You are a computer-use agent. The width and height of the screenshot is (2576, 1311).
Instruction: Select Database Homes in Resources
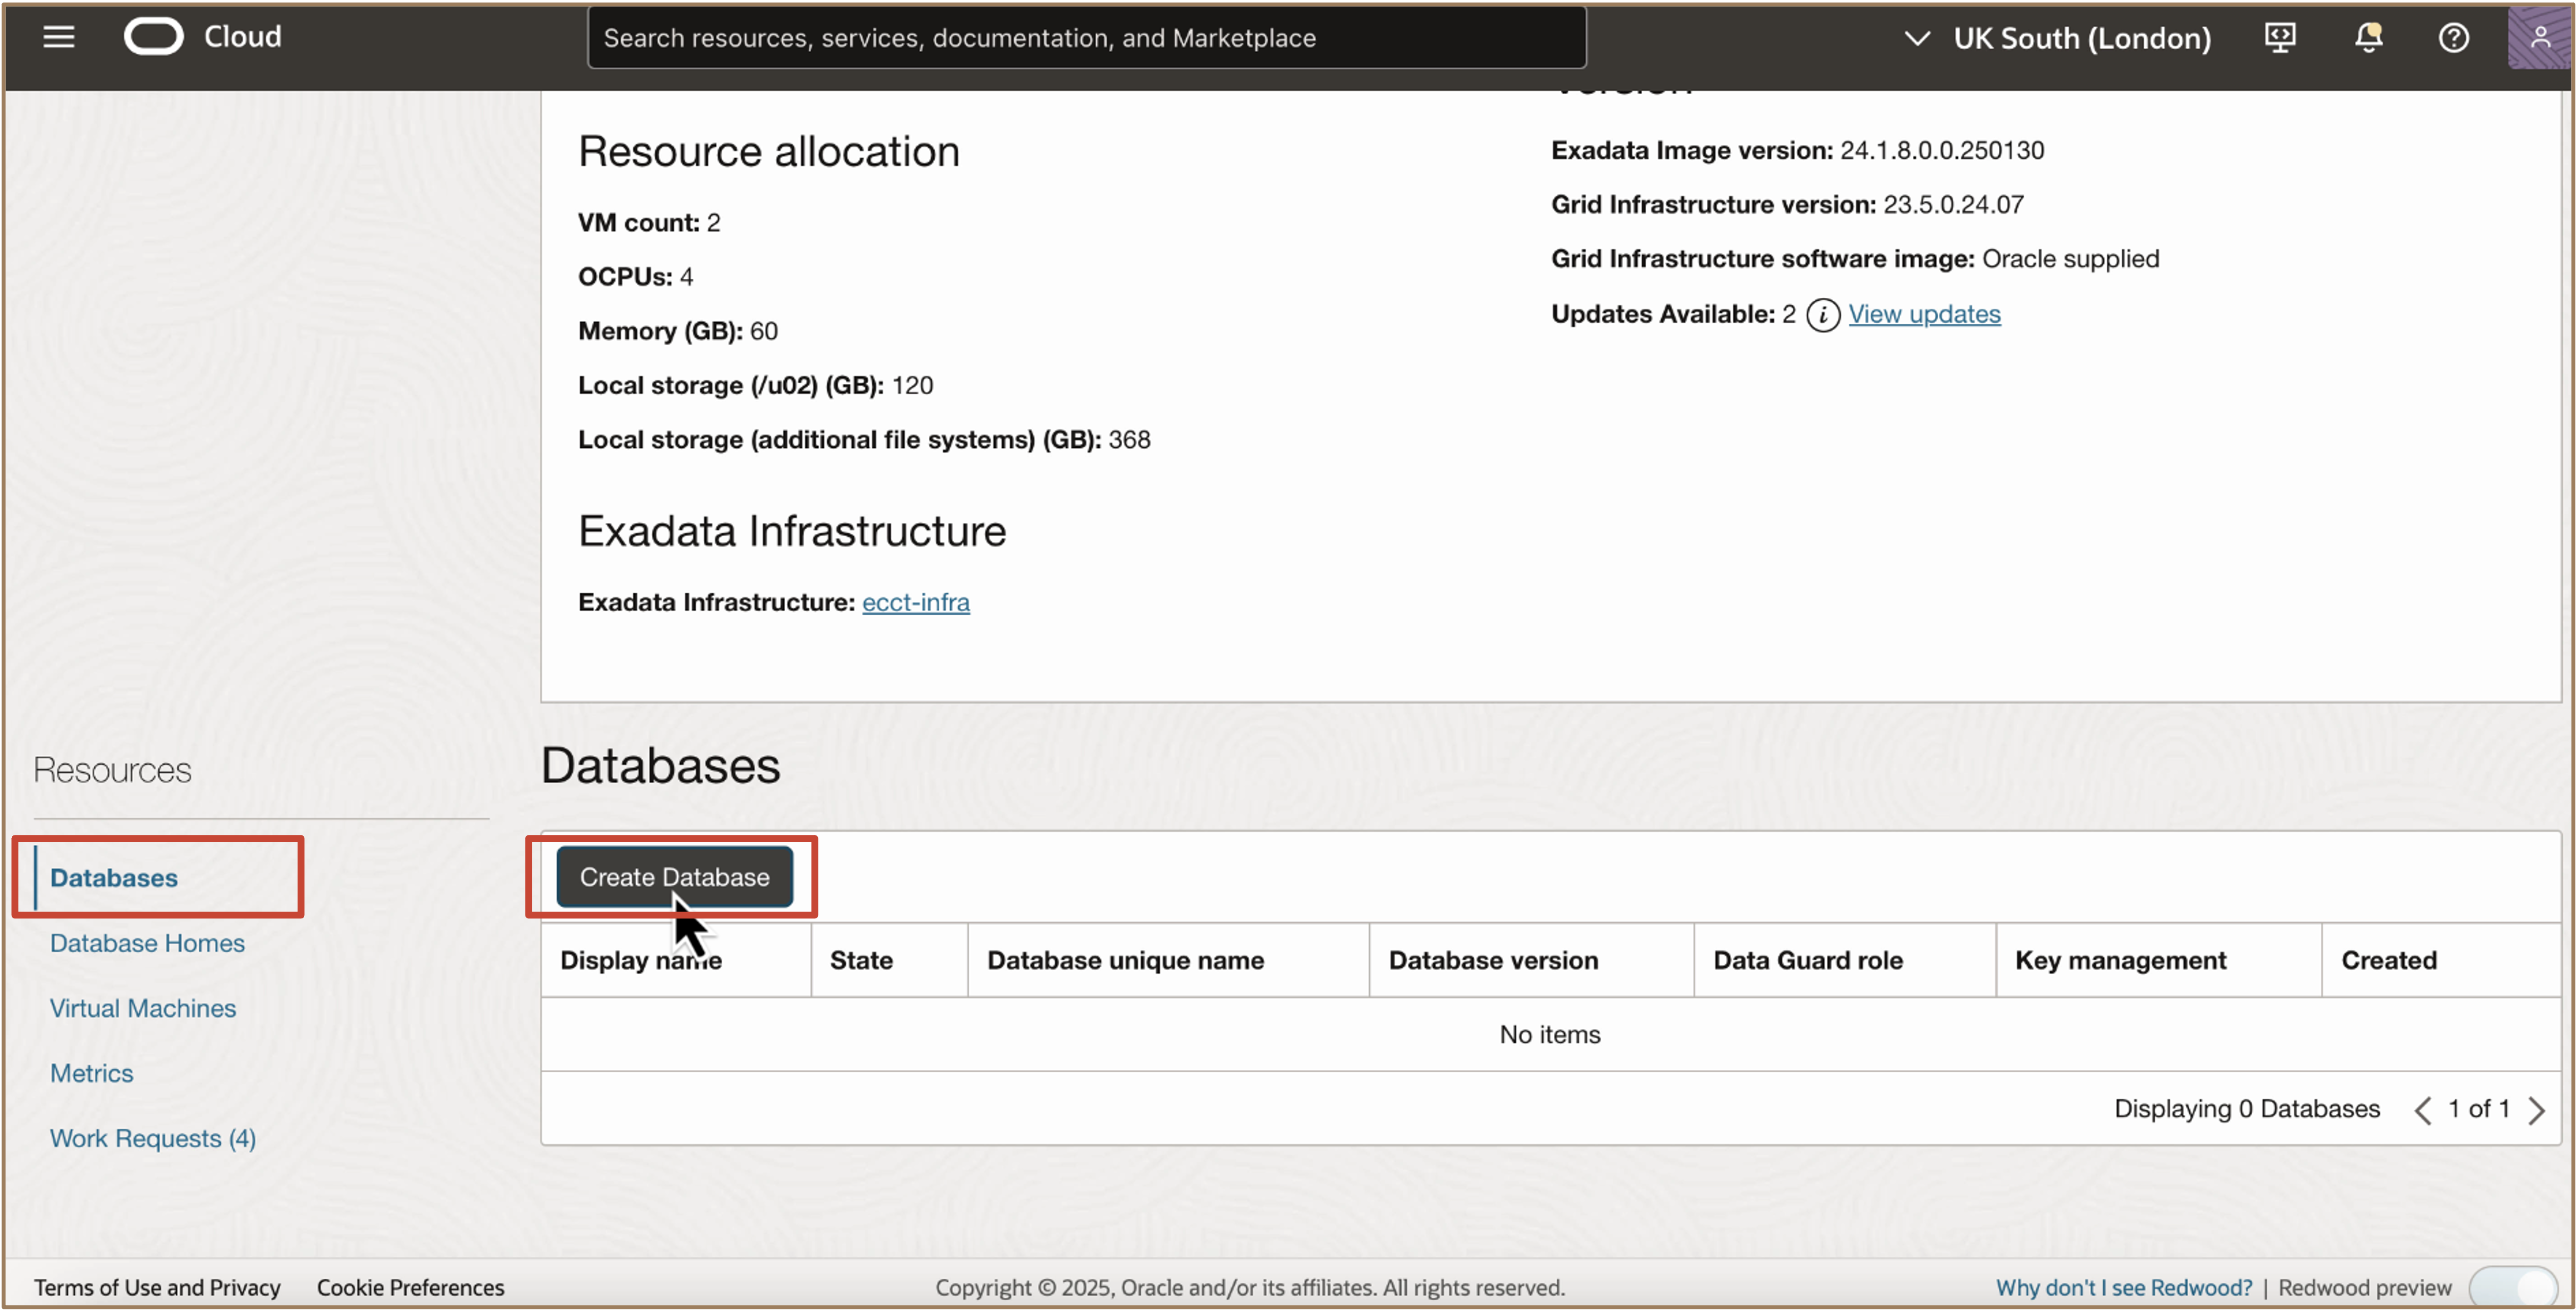click(x=147, y=943)
